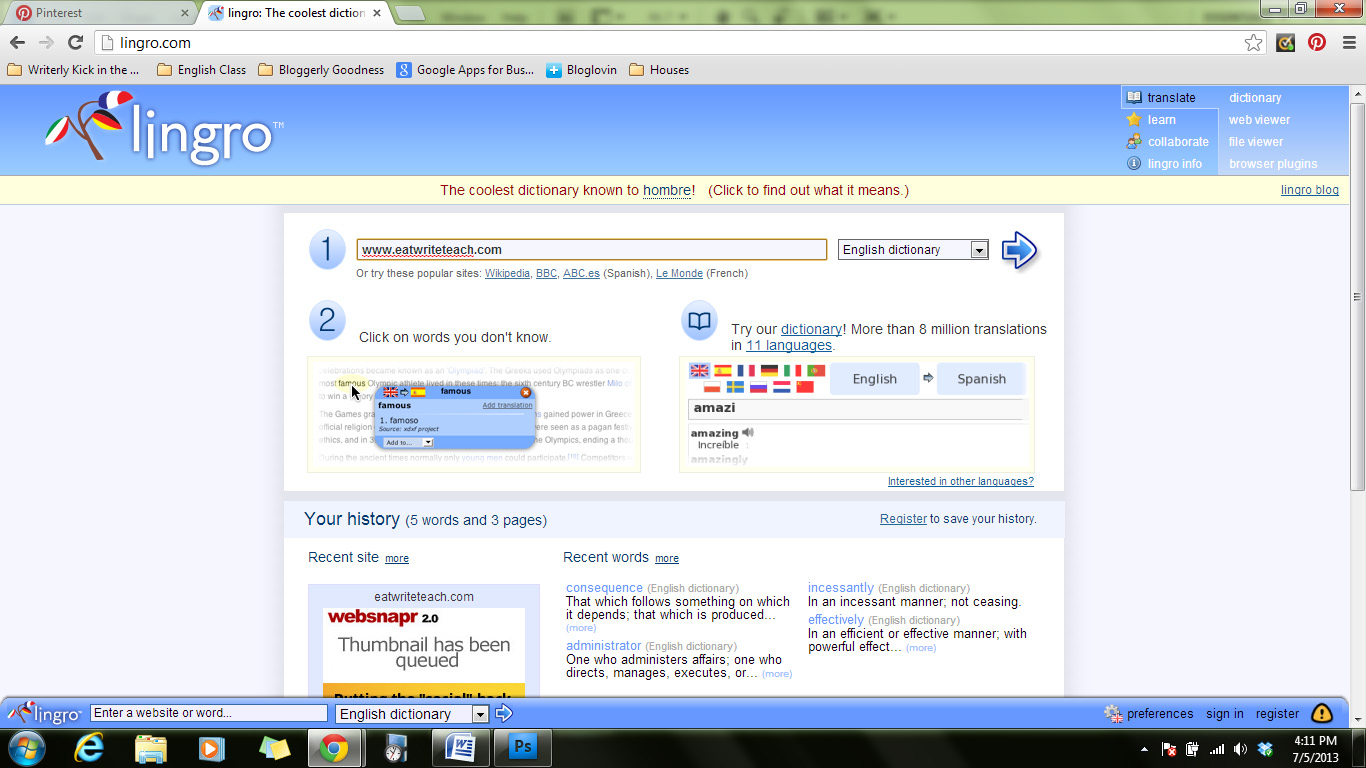Image resolution: width=1366 pixels, height=768 pixels.
Task: Click the big blue go arrow
Action: (1019, 250)
